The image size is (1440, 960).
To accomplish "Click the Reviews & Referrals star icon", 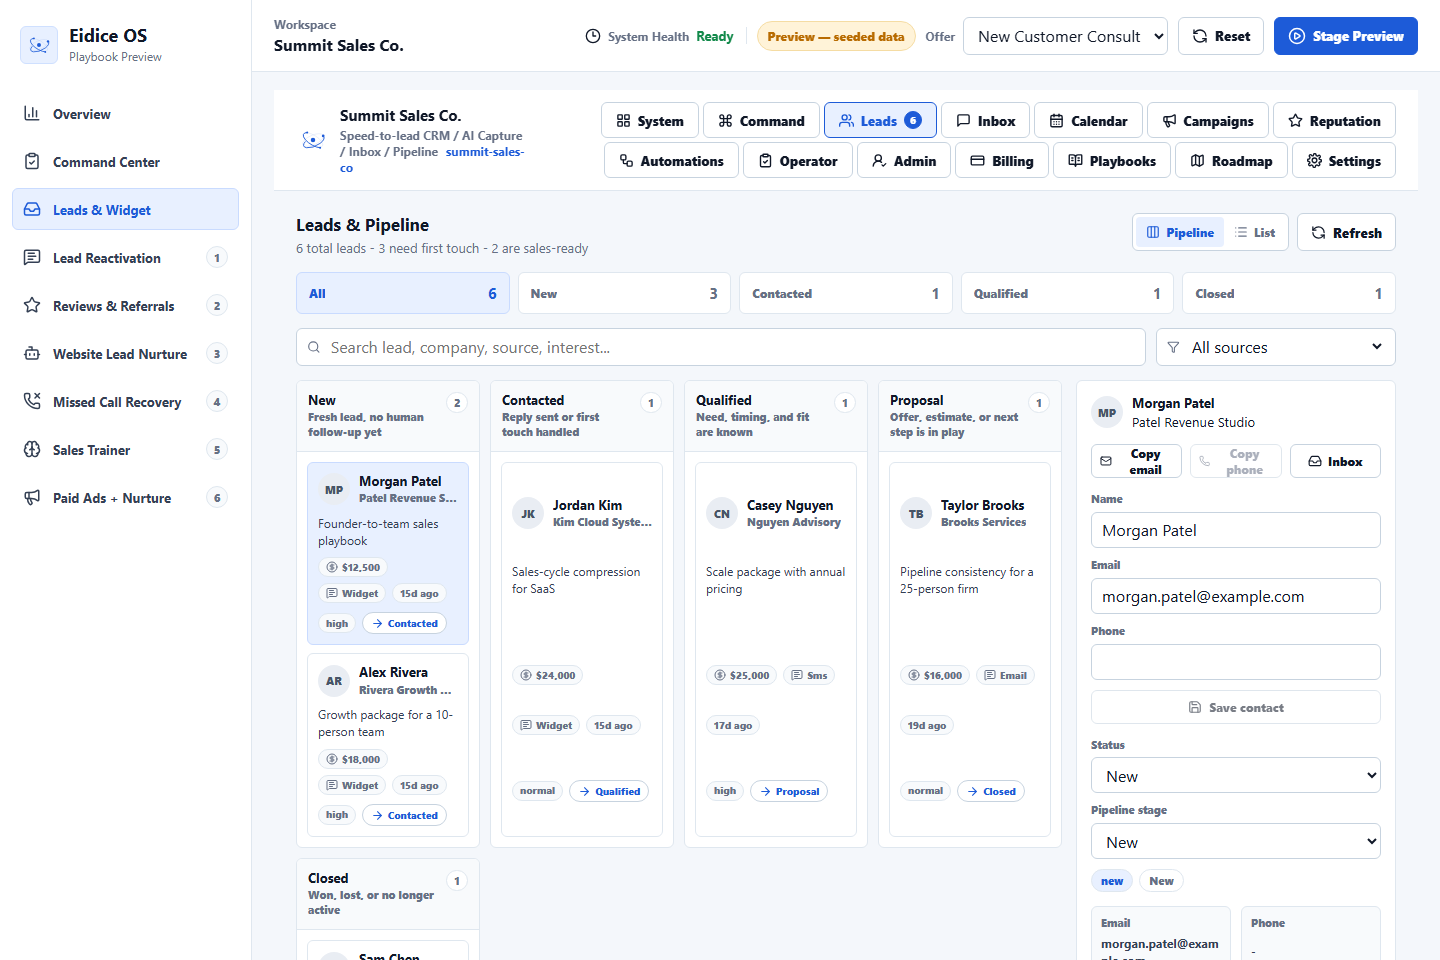I will point(32,305).
